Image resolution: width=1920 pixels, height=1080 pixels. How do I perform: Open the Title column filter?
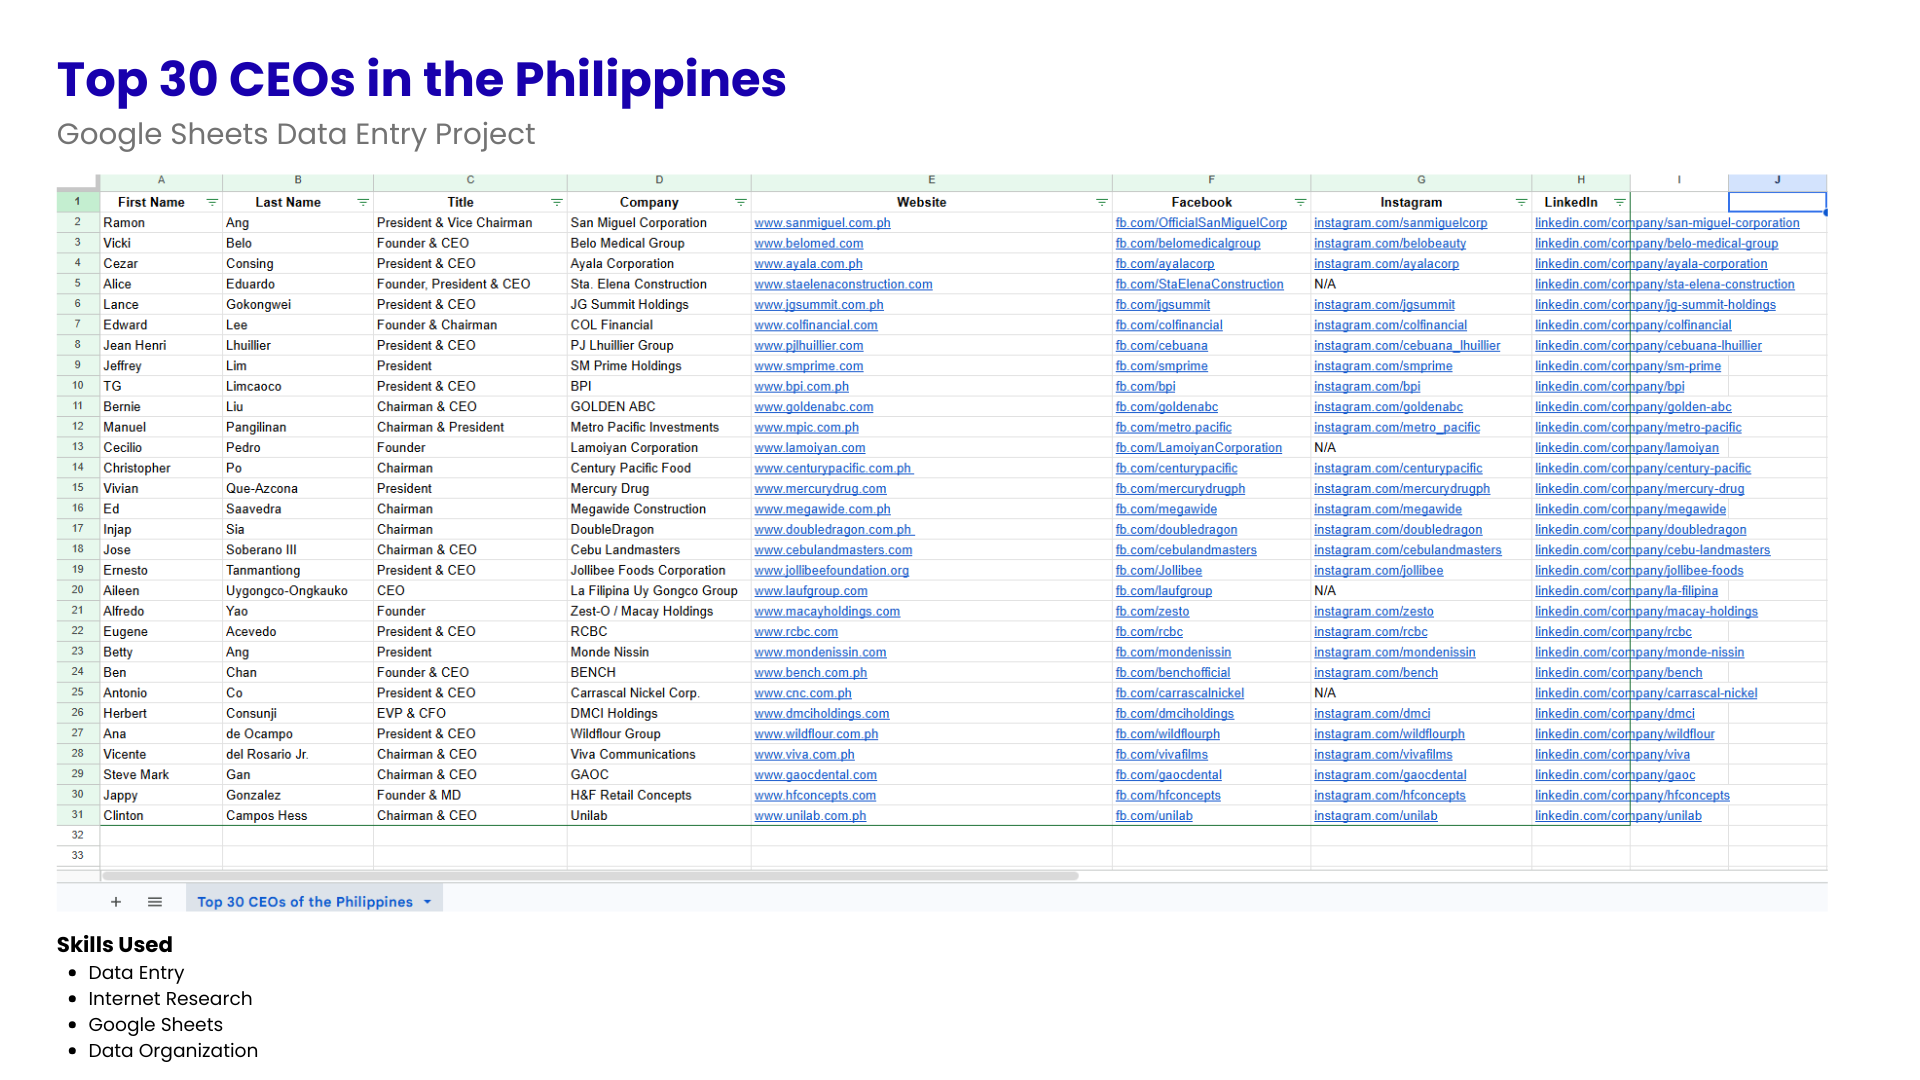557,202
